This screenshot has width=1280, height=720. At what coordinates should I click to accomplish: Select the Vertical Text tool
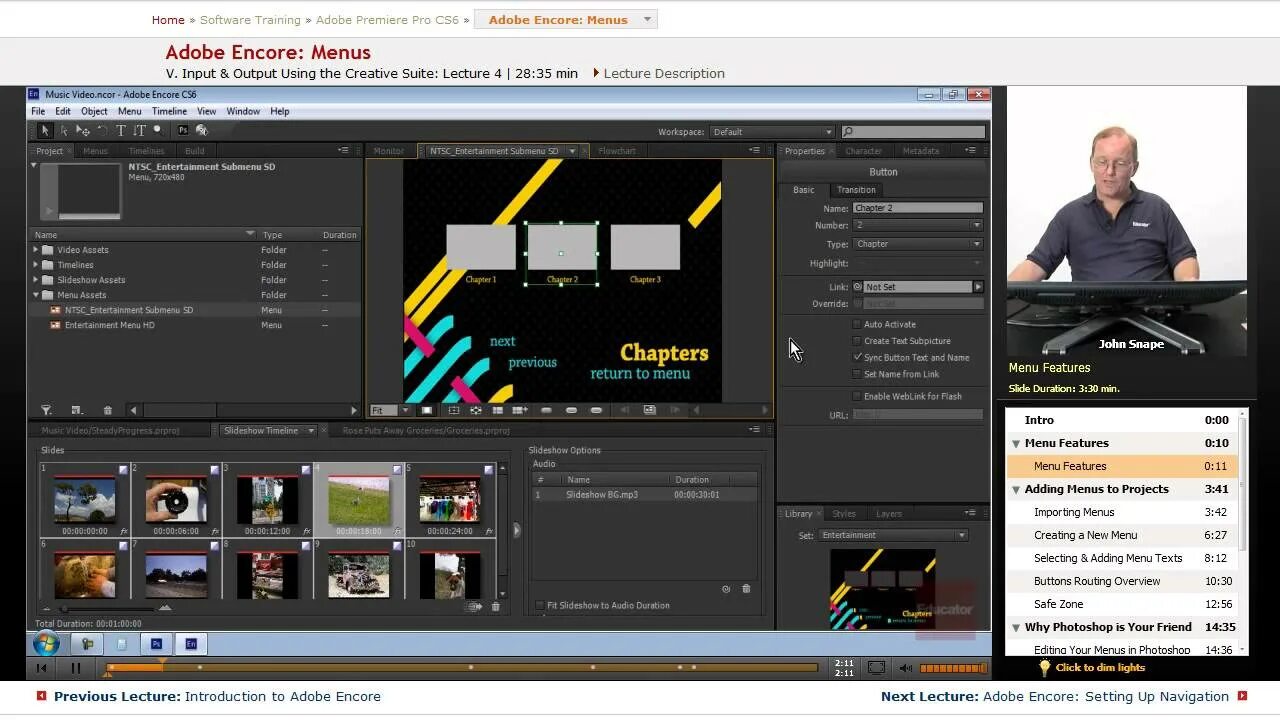(139, 130)
